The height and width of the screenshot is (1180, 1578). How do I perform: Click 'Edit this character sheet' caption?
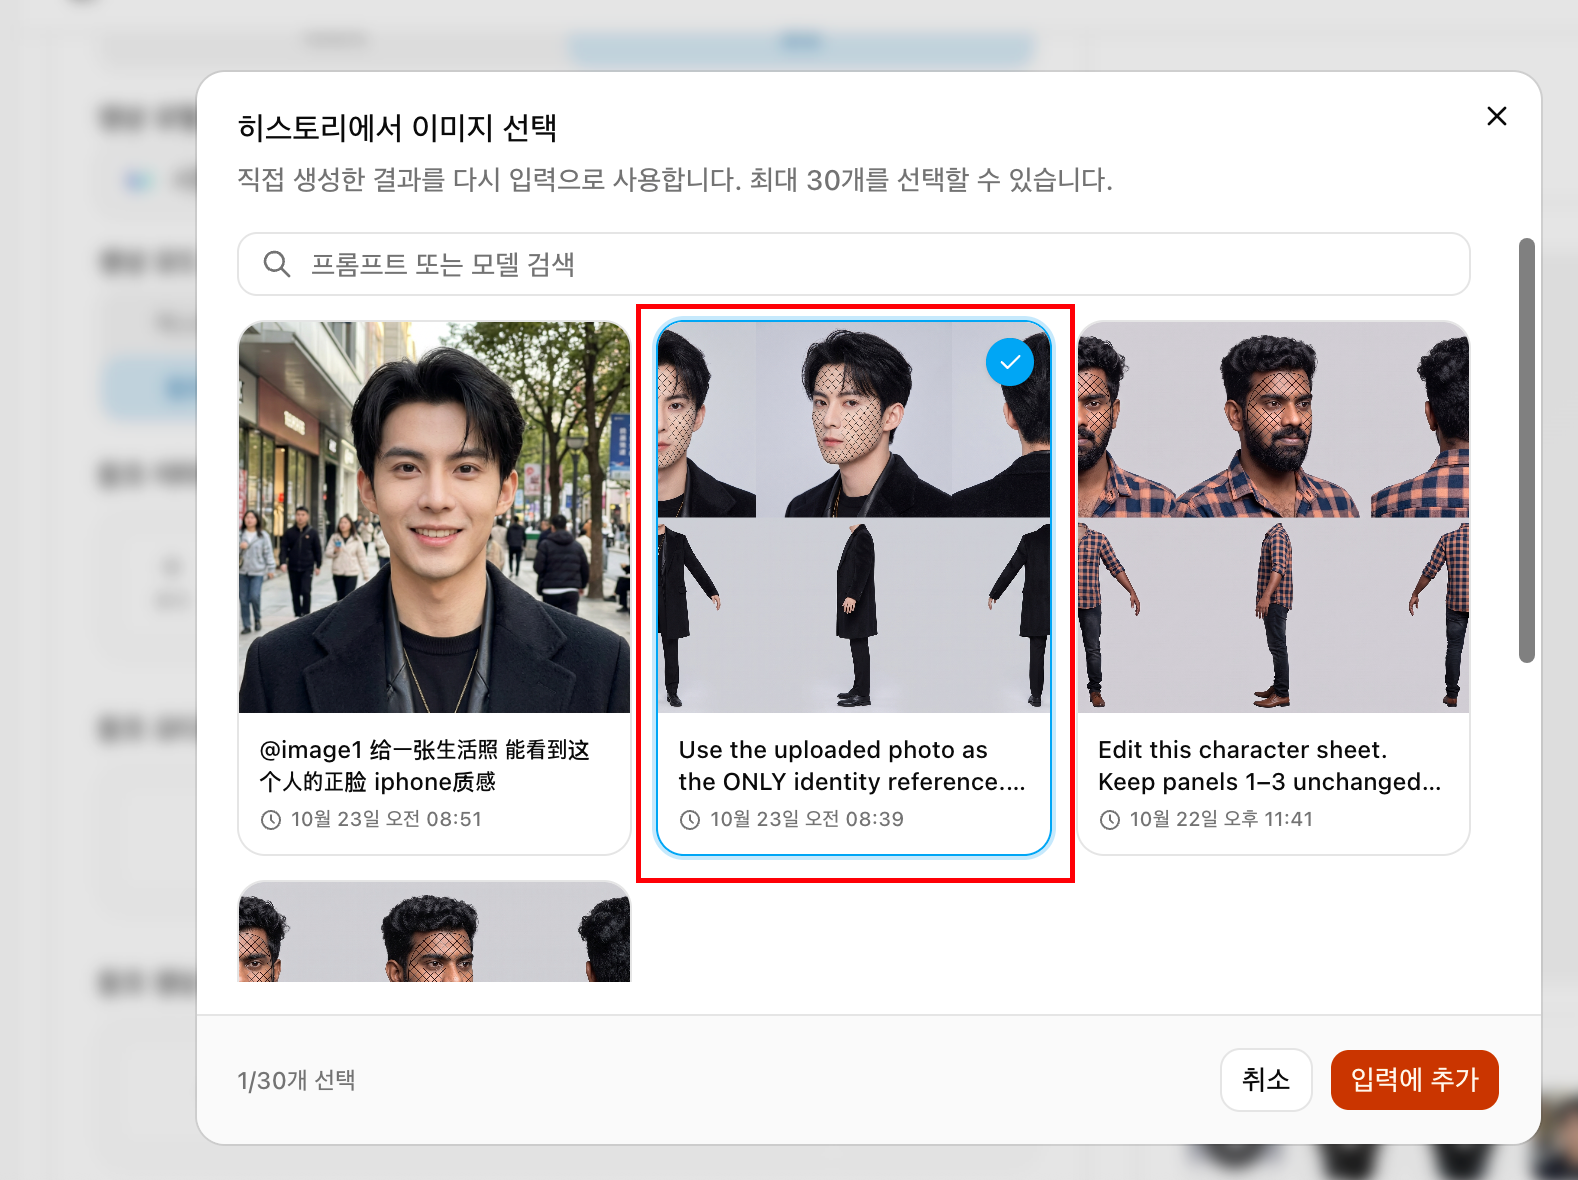click(1269, 765)
